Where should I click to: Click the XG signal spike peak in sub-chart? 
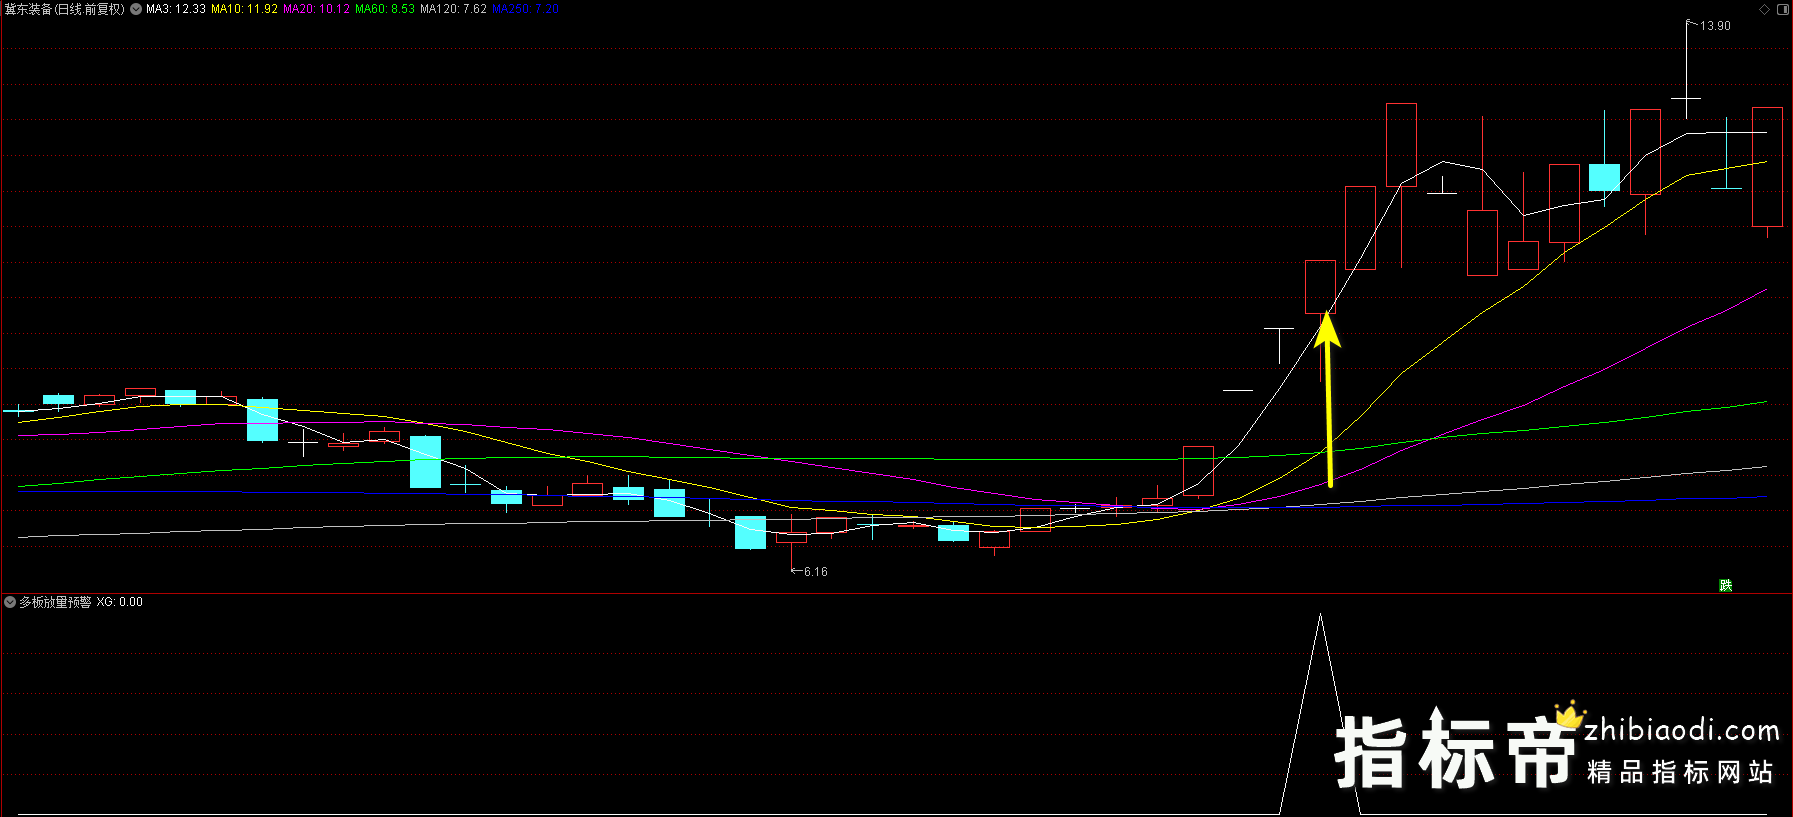click(x=1320, y=615)
